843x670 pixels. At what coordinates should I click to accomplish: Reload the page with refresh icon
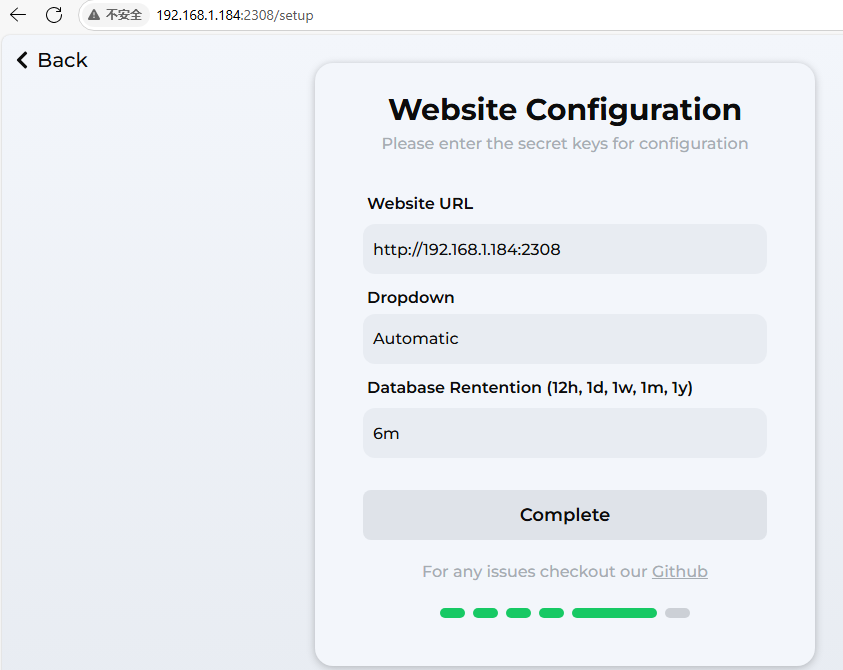click(54, 15)
